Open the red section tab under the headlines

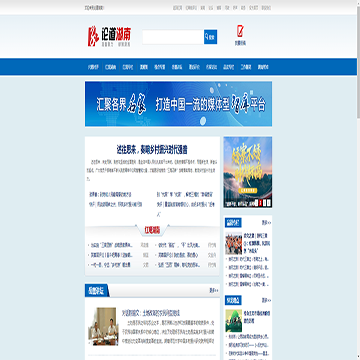(152, 230)
